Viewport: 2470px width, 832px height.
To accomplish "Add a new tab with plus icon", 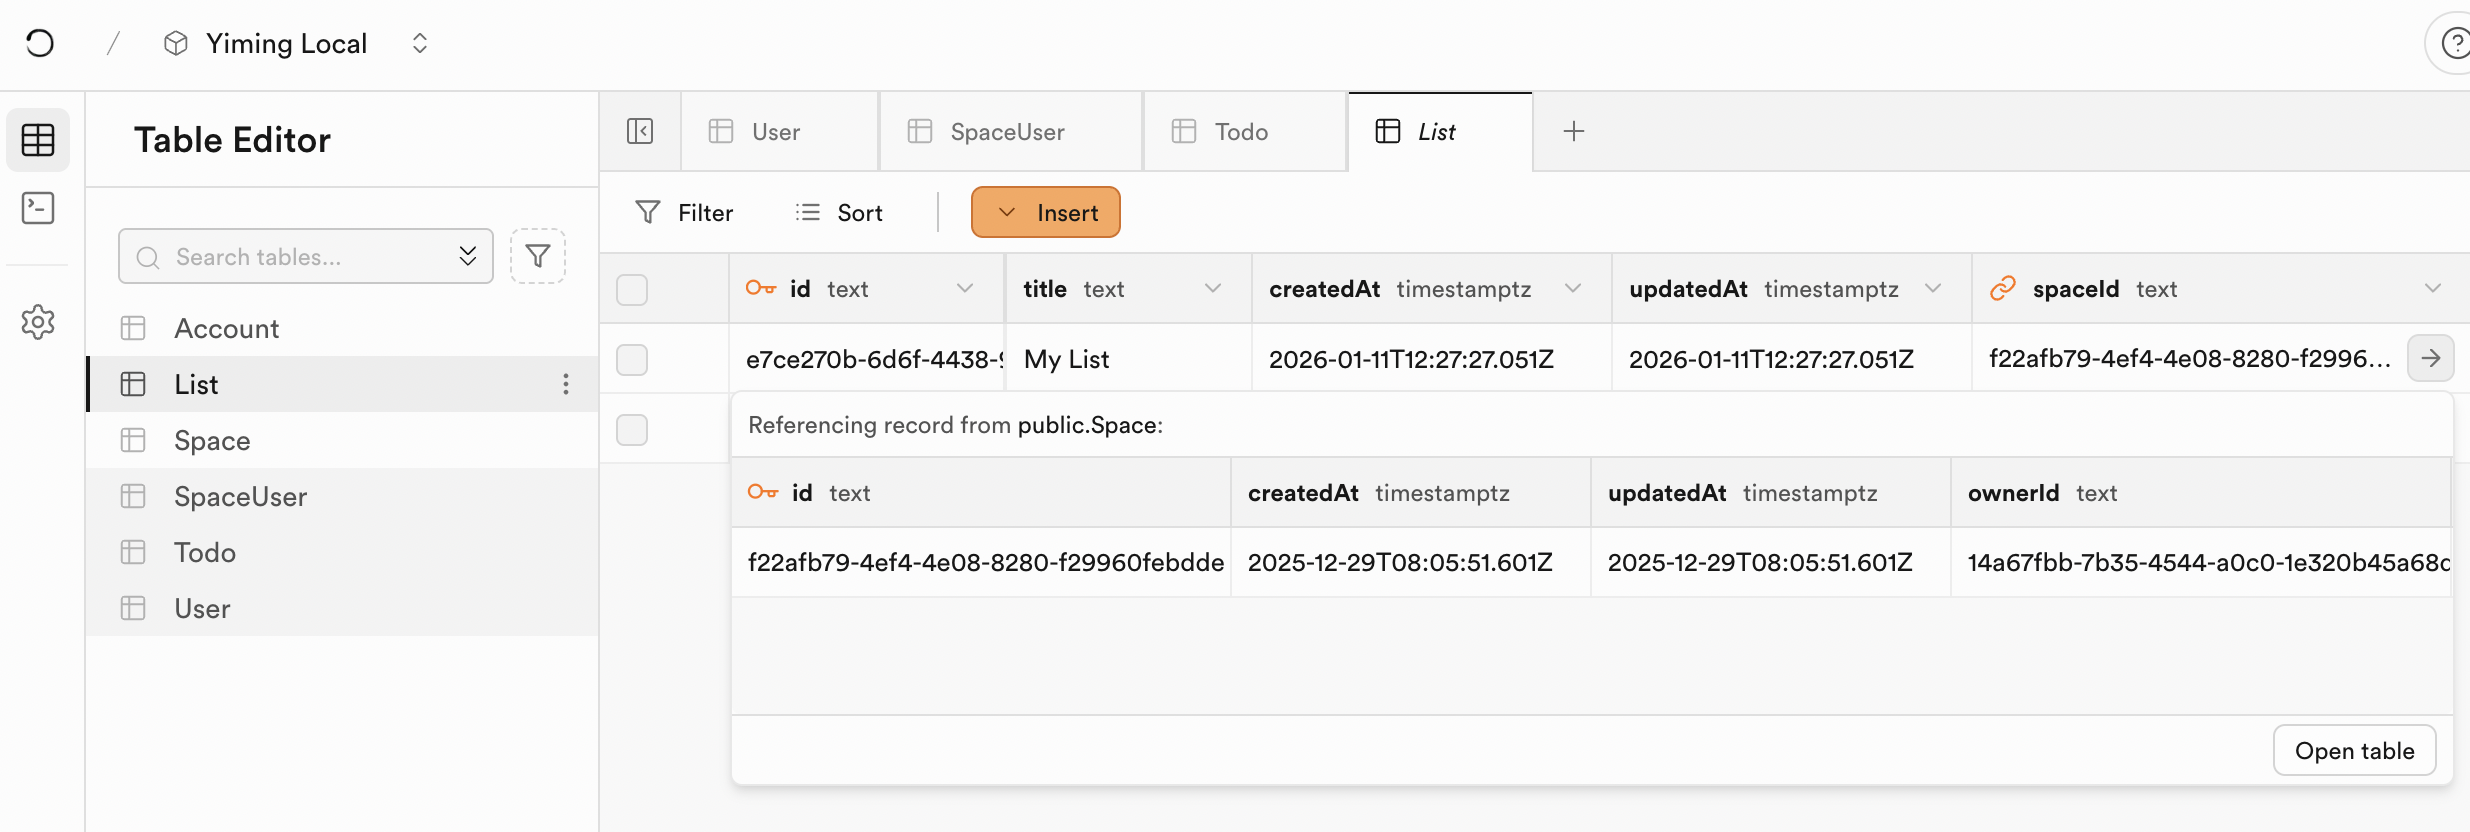I will point(1574,131).
